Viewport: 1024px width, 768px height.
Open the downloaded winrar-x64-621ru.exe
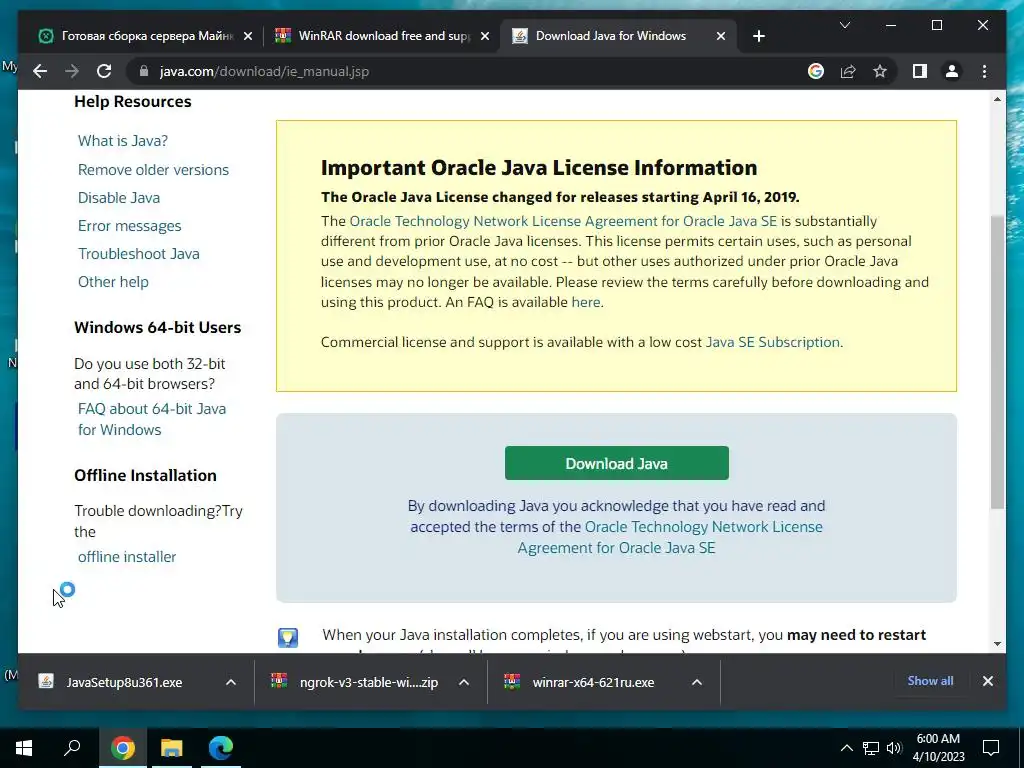(593, 682)
